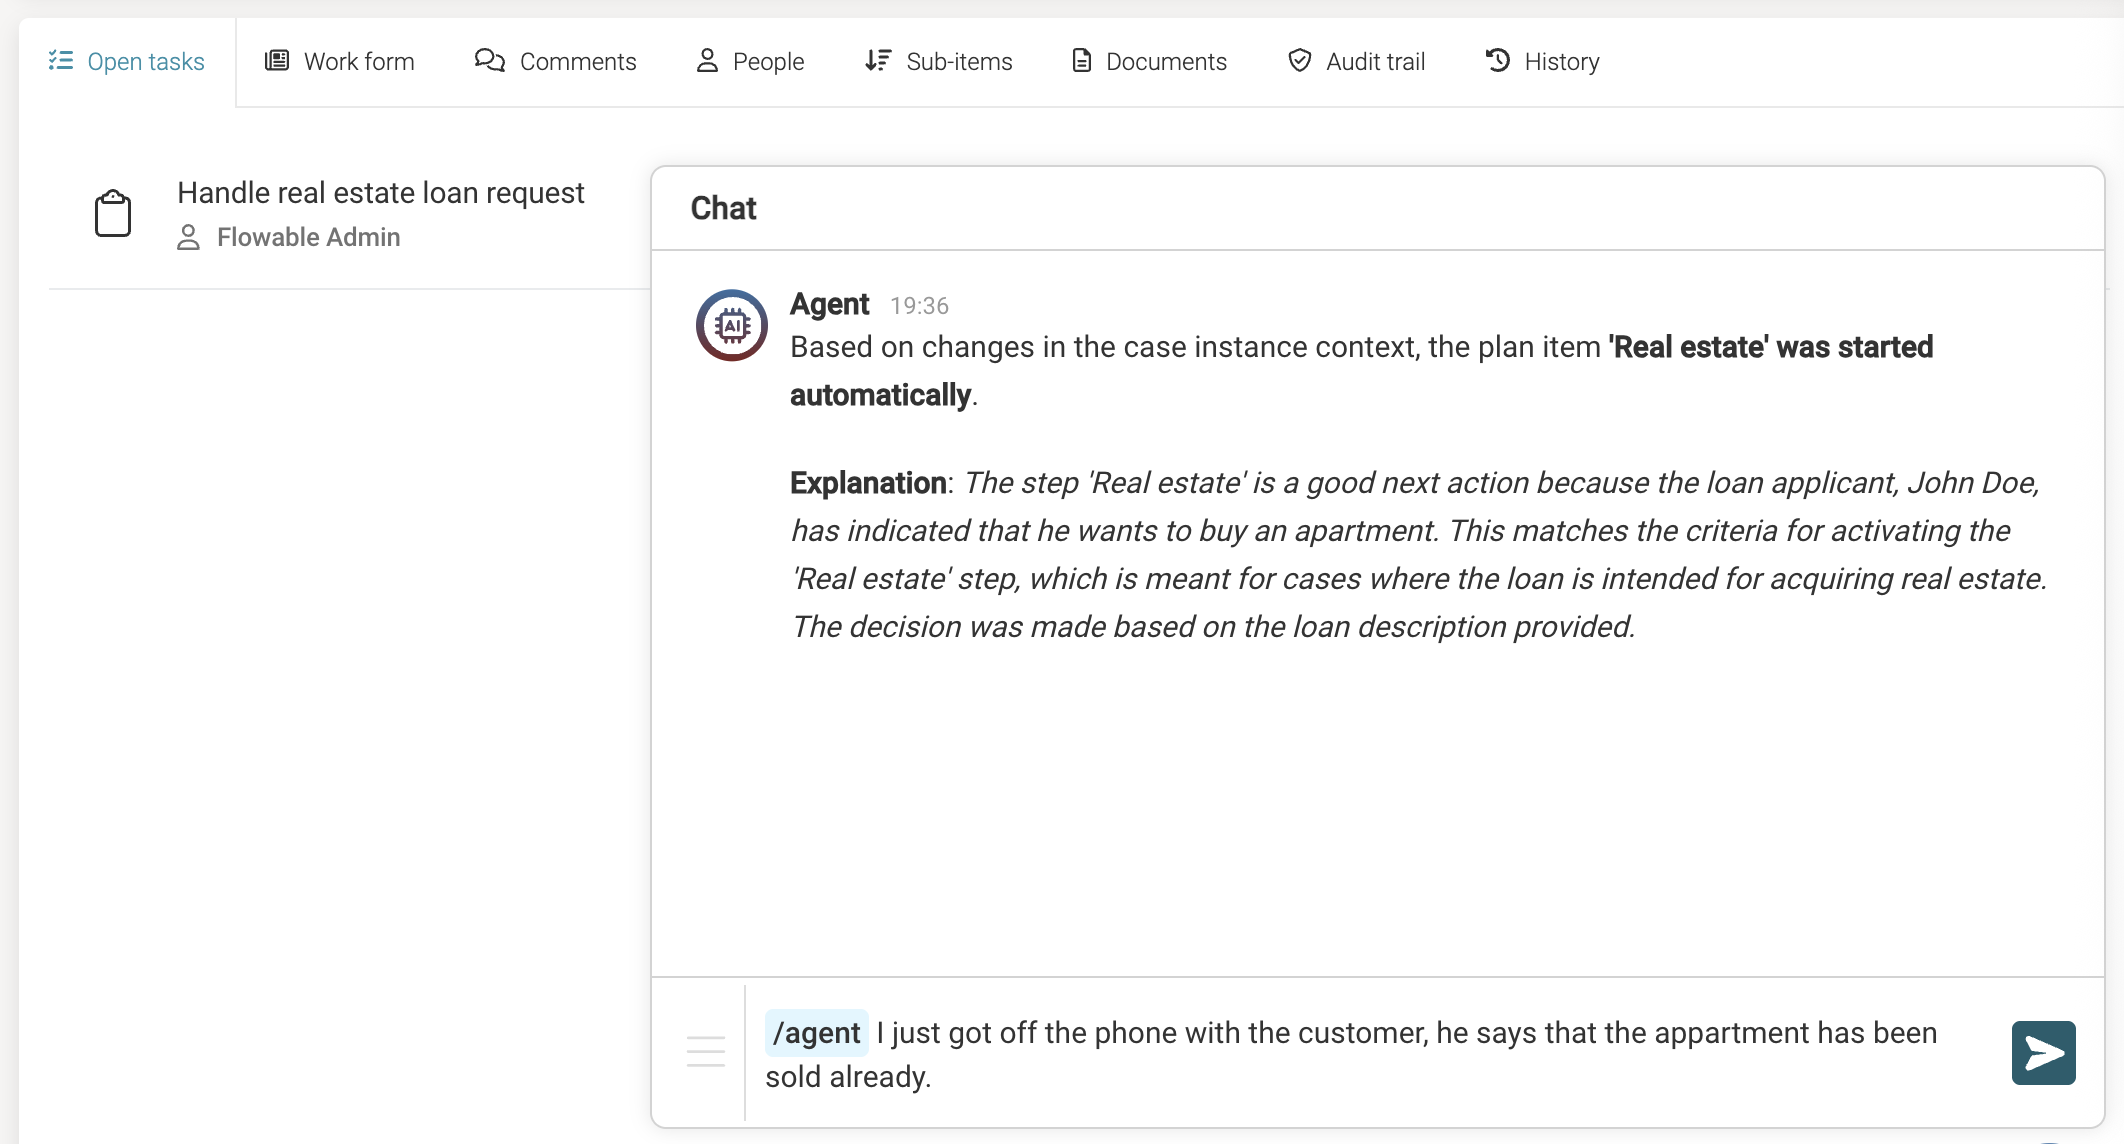Click the Comments speech bubble icon
2124x1144 pixels.
click(489, 61)
